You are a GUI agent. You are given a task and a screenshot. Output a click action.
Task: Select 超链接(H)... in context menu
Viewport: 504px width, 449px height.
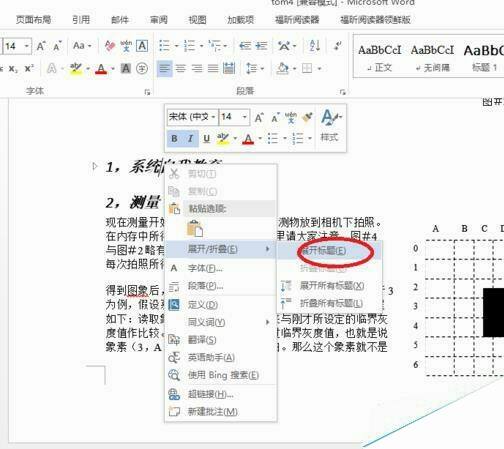[221, 394]
